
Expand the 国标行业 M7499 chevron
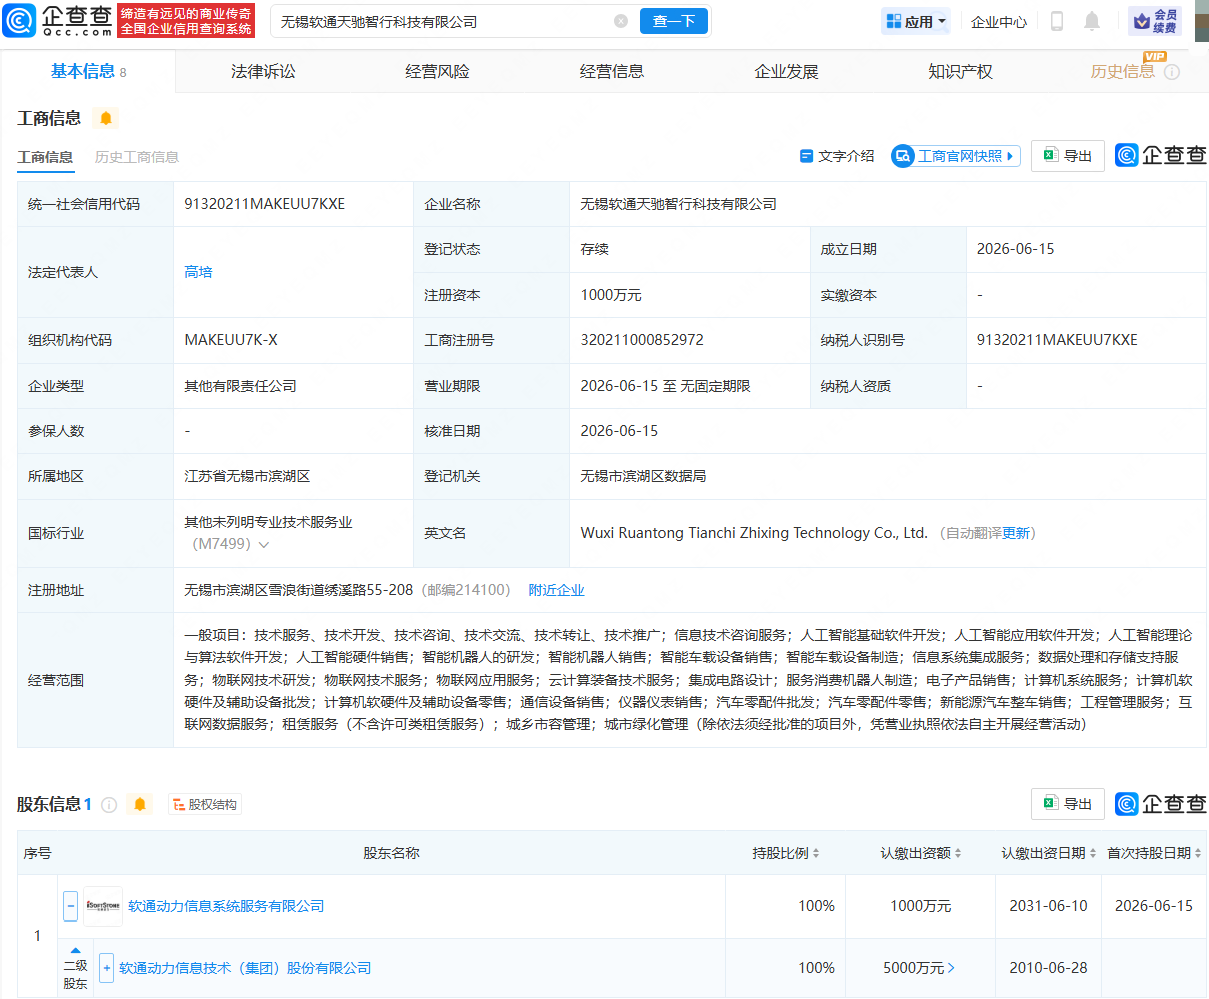[x=264, y=545]
